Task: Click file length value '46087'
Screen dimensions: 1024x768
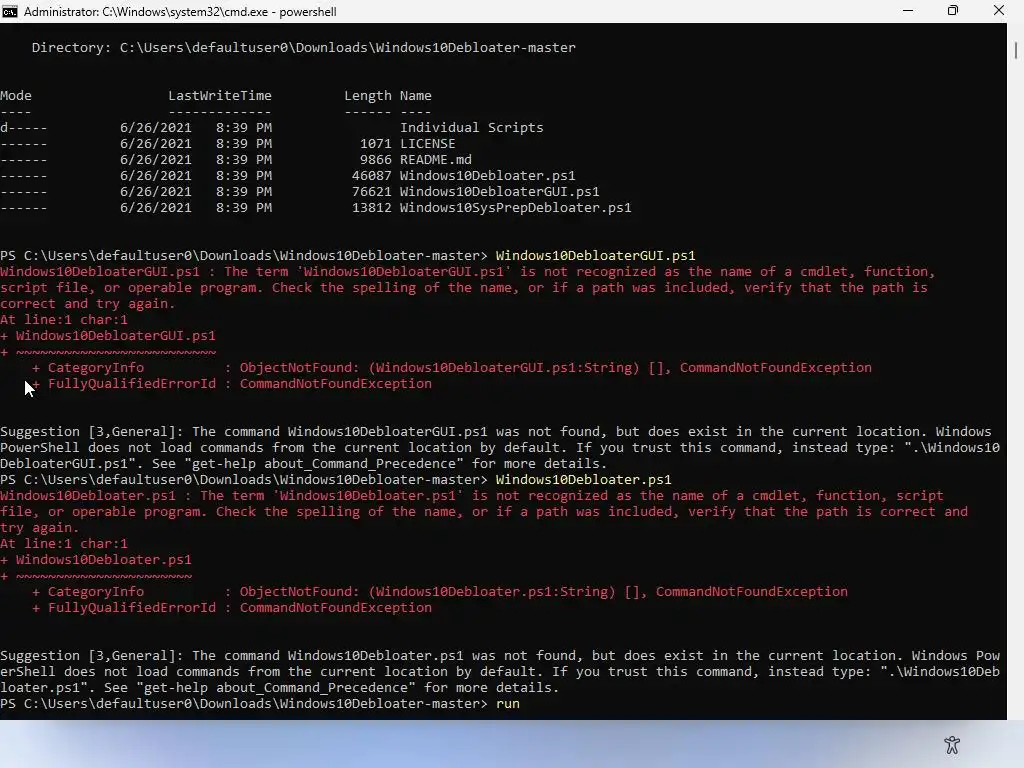Action: [x=372, y=176]
